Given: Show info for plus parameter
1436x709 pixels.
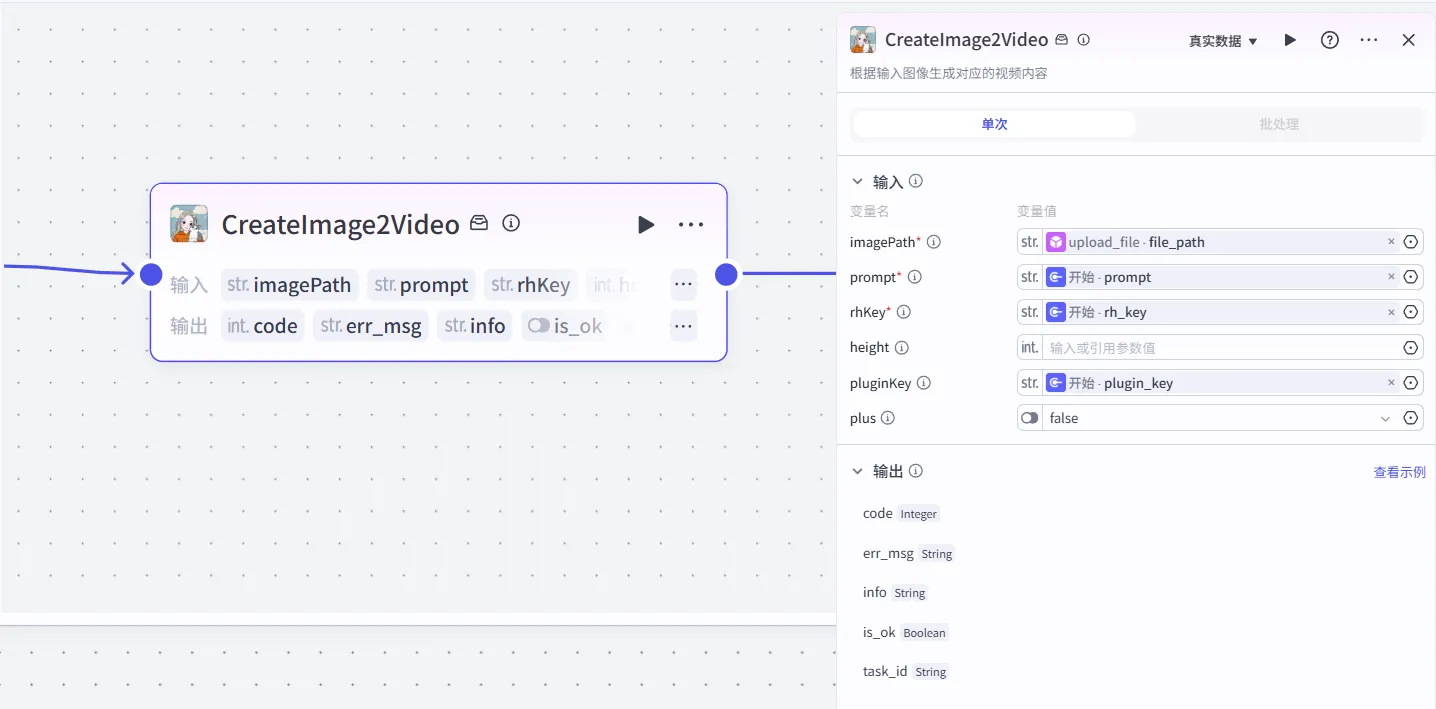Looking at the screenshot, I should click(887, 418).
